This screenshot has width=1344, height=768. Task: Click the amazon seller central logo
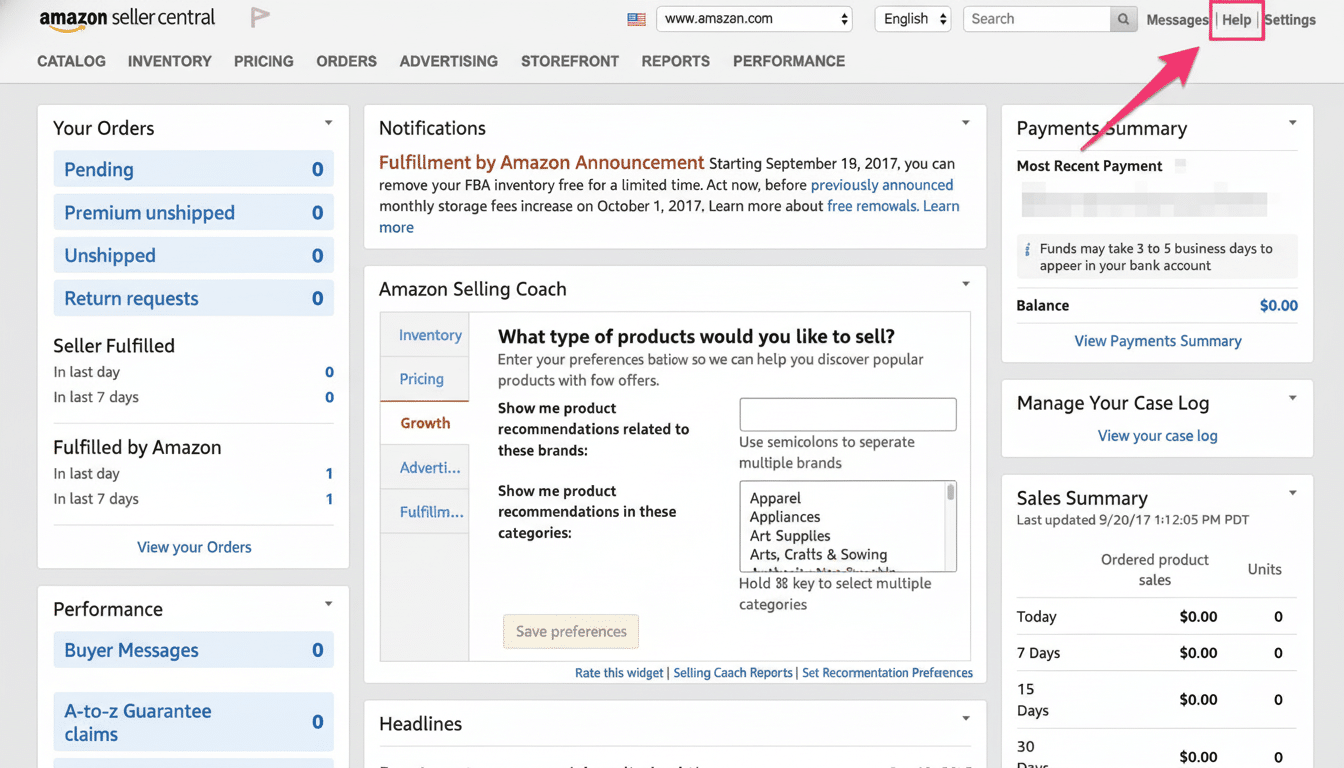click(126, 17)
